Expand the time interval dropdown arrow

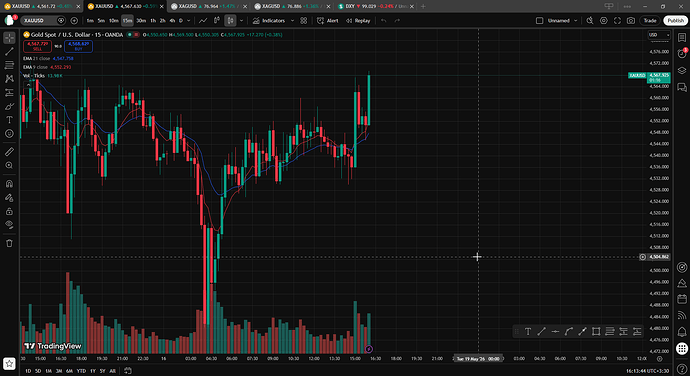point(189,21)
